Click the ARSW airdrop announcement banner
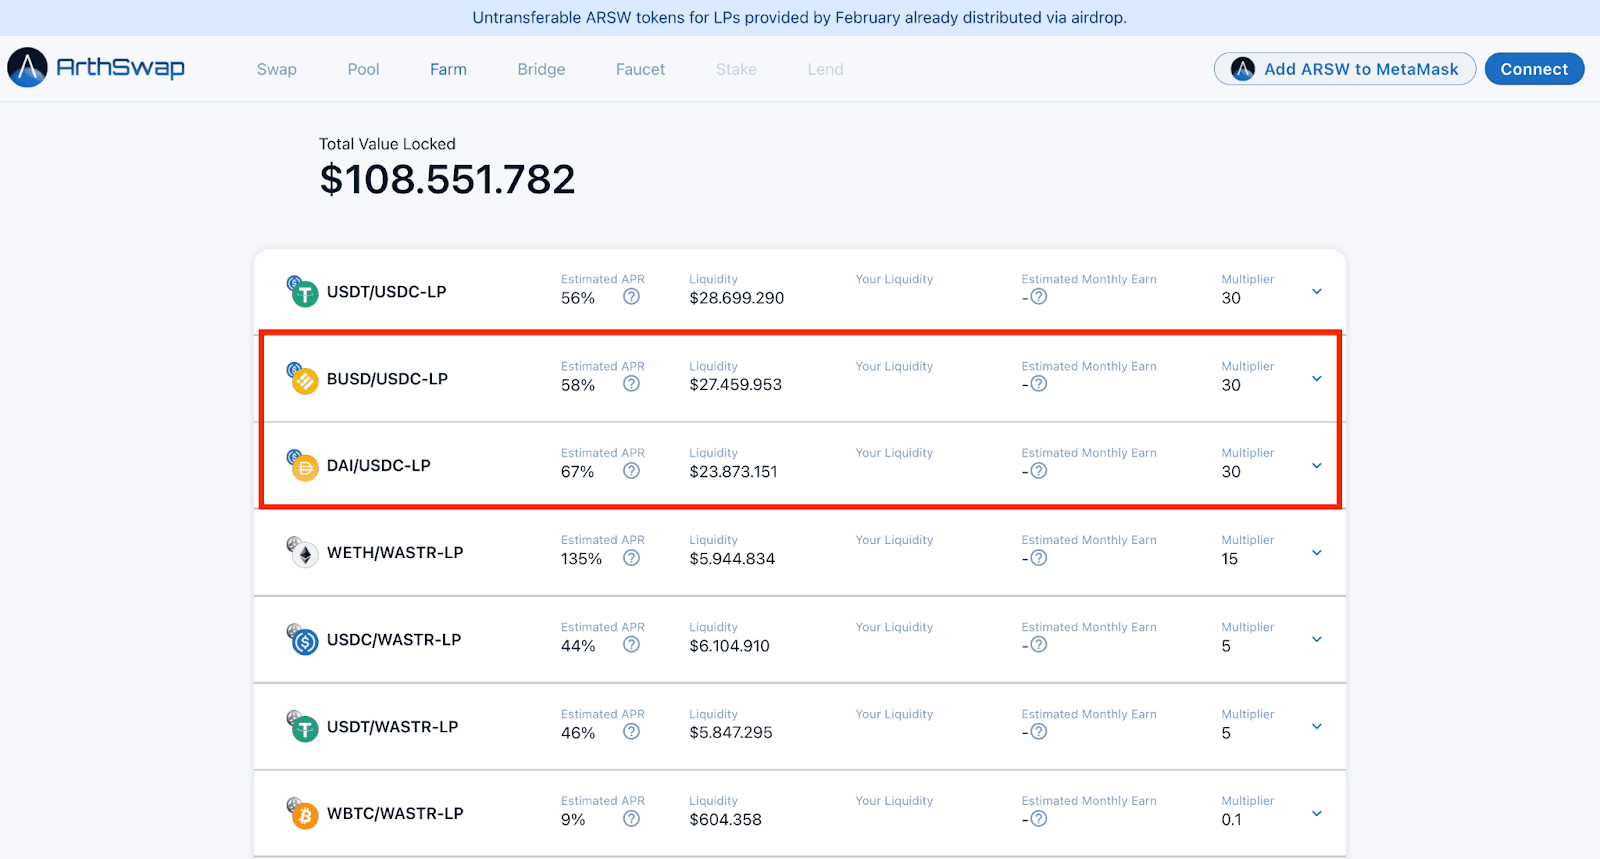Image resolution: width=1600 pixels, height=859 pixels. pos(800,18)
